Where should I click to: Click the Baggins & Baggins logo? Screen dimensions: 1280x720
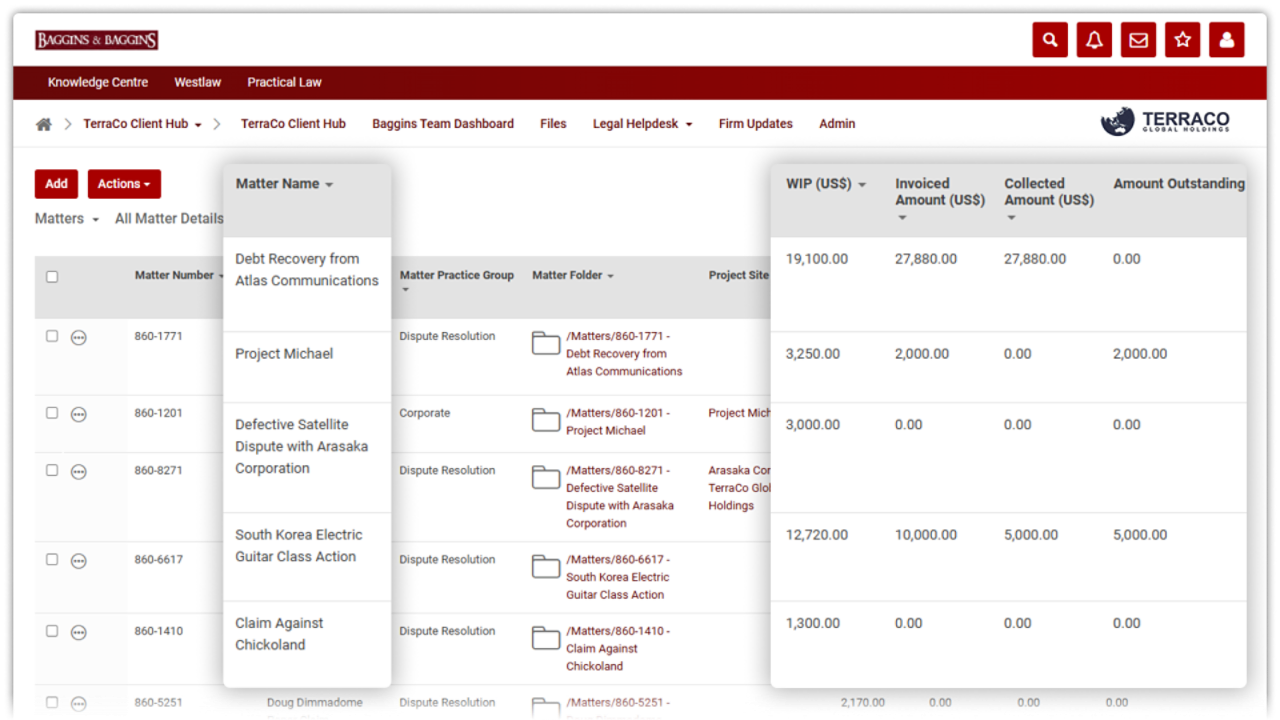97,40
